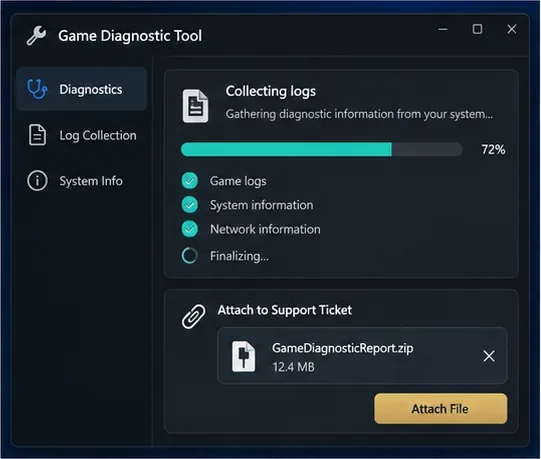The height and width of the screenshot is (459, 541).
Task: Click the Attach File button
Action: [x=441, y=409]
